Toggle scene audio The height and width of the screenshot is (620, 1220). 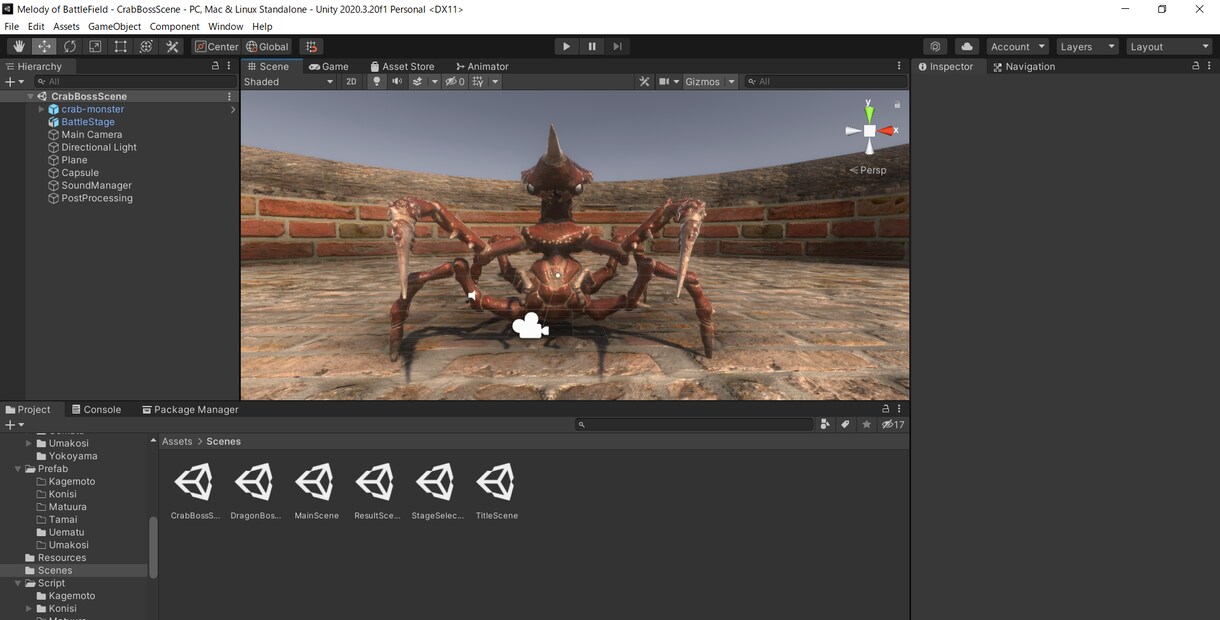[x=397, y=82]
